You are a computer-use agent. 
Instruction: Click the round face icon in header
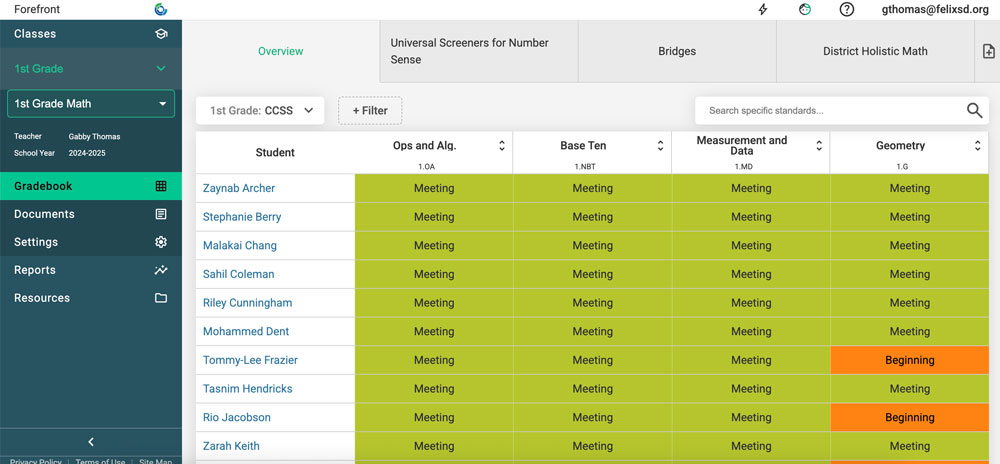point(805,10)
